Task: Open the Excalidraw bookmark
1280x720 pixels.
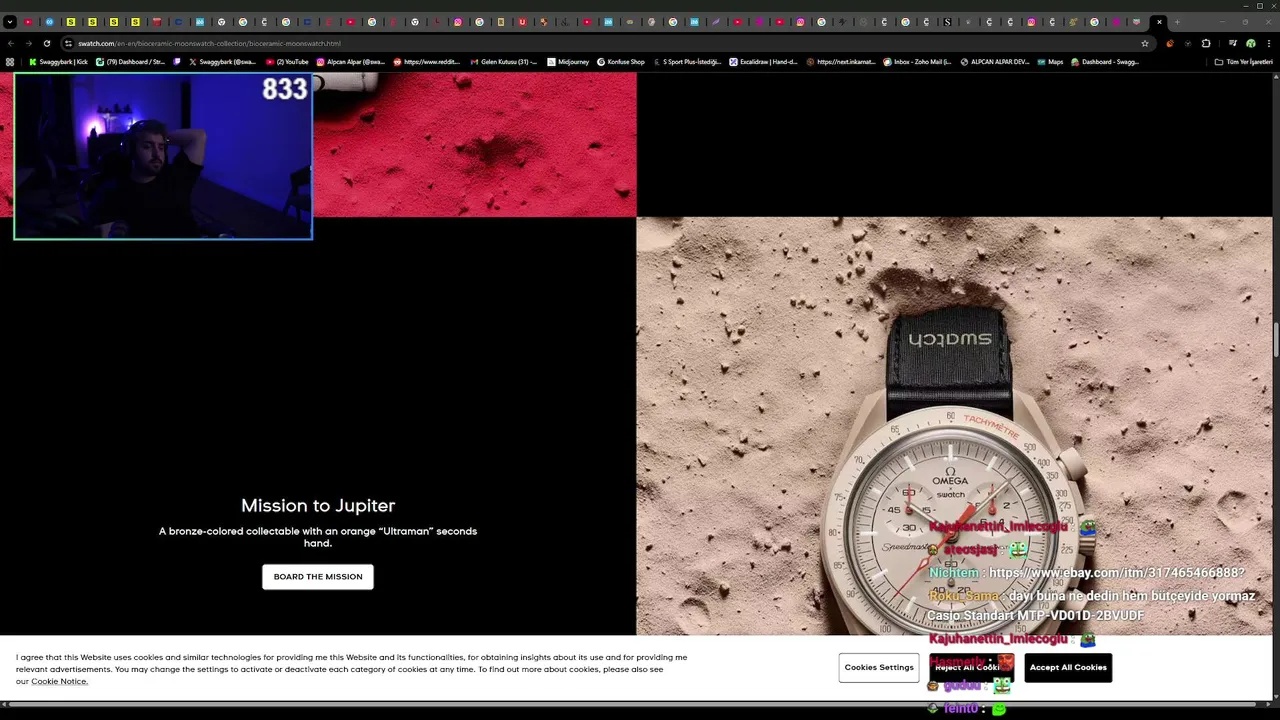Action: (x=763, y=62)
